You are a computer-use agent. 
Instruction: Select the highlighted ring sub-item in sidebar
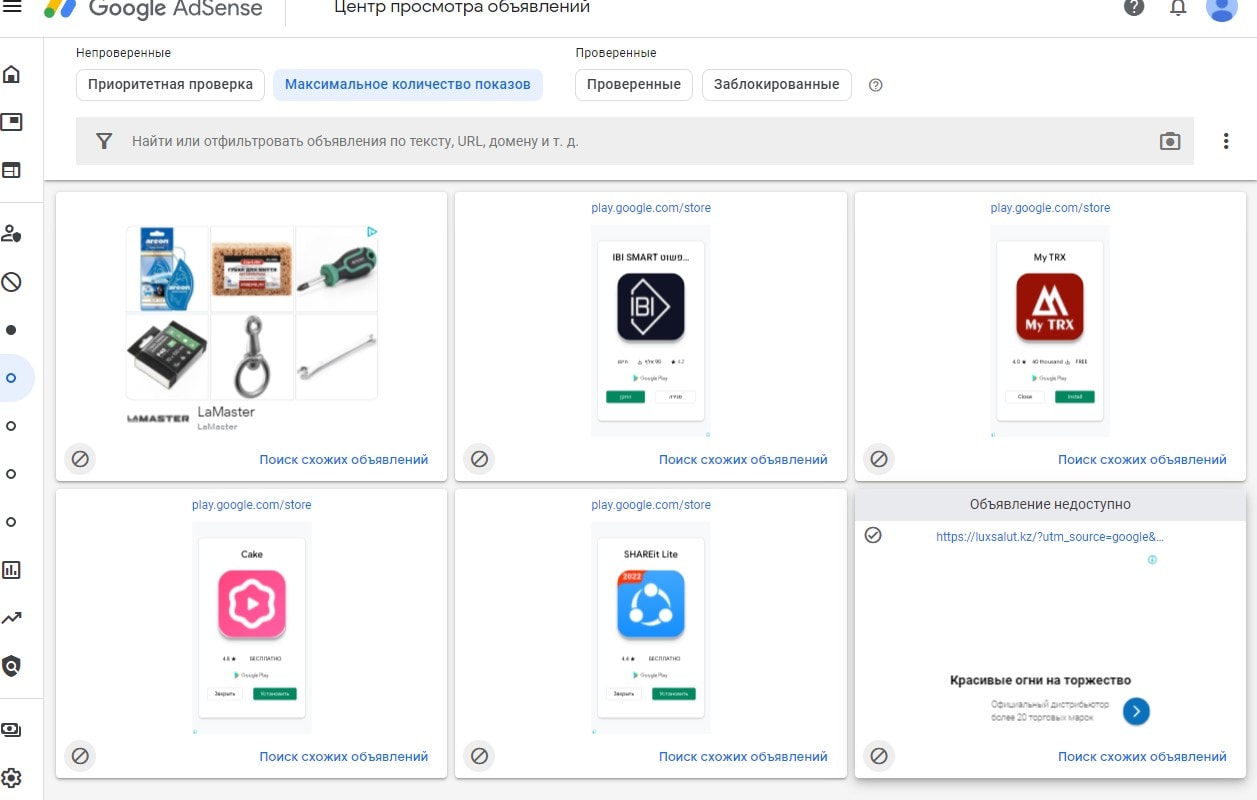[x=12, y=378]
